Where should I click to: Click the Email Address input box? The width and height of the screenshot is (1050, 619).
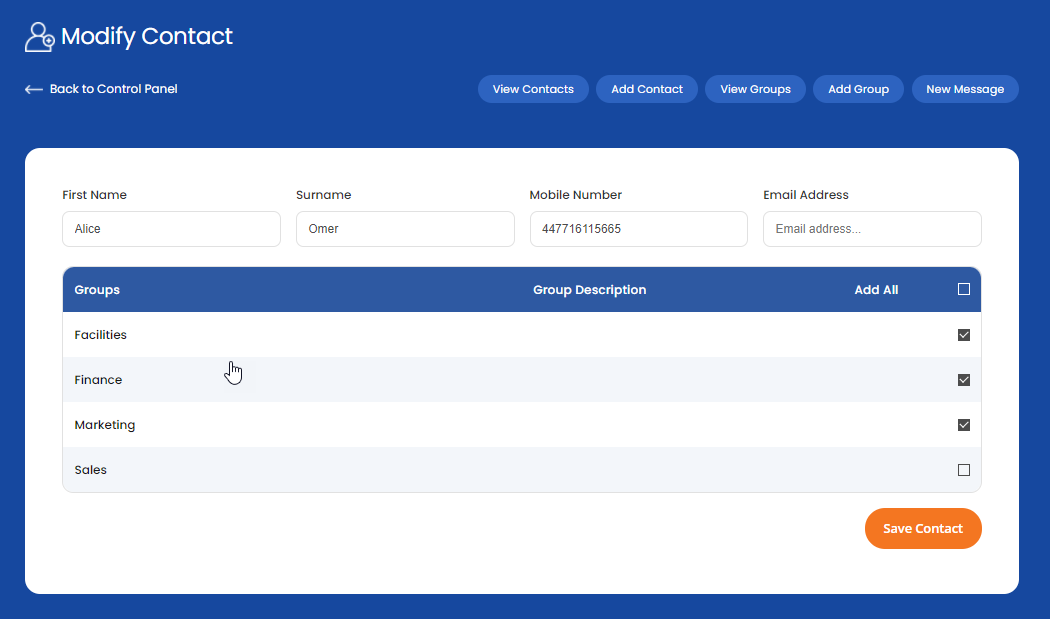coord(872,229)
